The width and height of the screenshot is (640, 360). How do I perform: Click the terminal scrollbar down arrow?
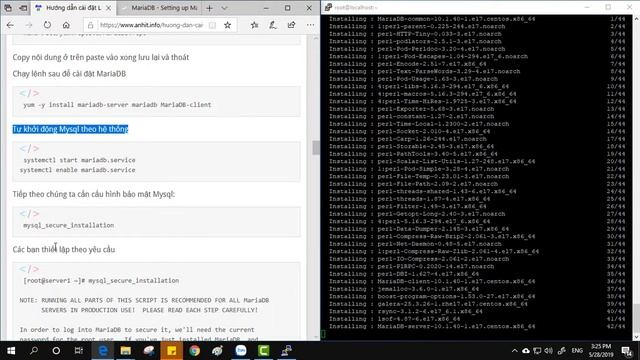pyautogui.click(x=636, y=337)
